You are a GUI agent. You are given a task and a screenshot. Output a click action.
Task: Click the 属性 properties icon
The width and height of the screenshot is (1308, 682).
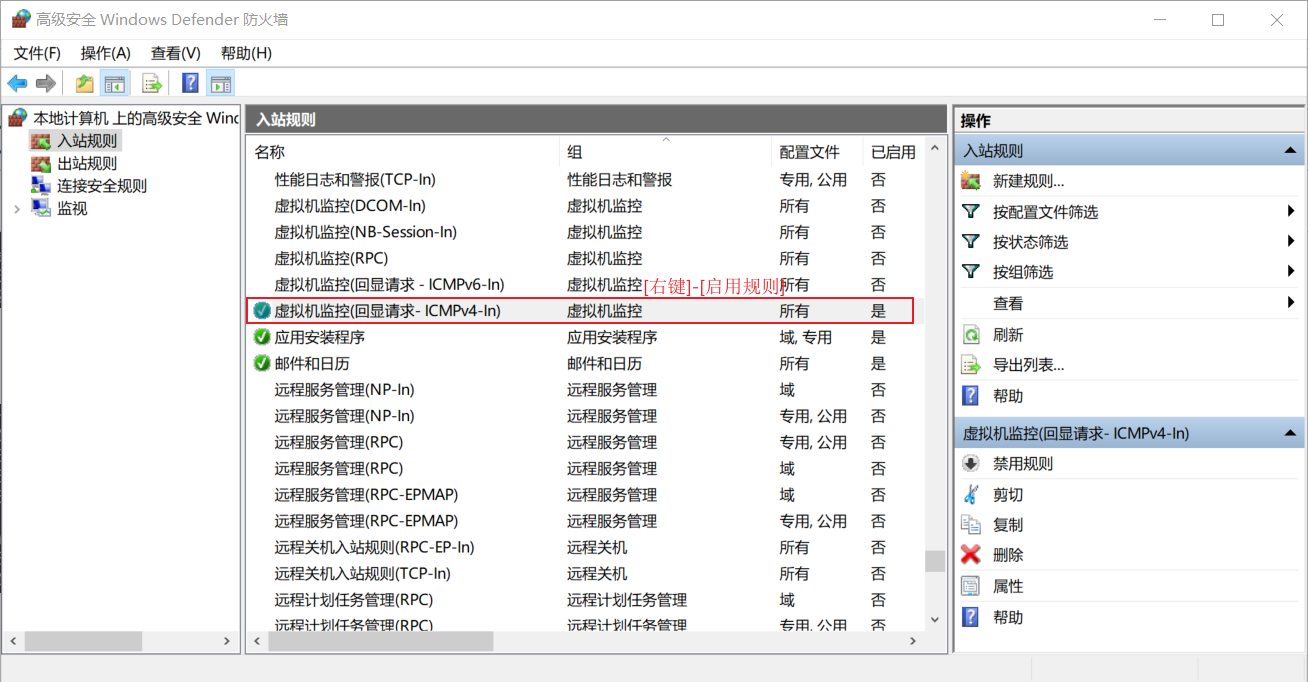click(970, 586)
